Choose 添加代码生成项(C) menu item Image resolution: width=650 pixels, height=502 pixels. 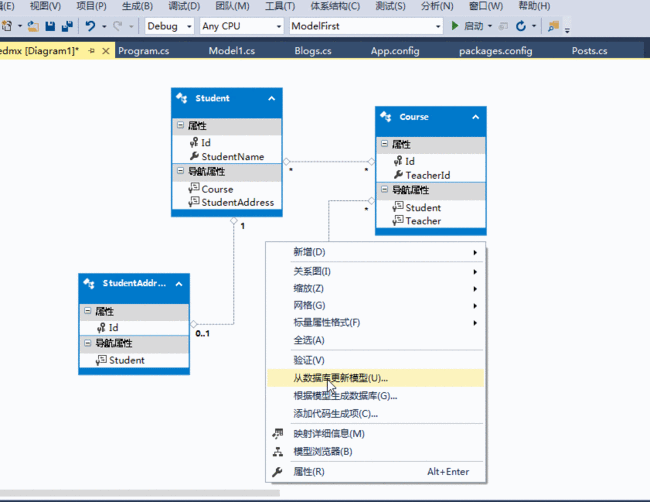coord(376,414)
